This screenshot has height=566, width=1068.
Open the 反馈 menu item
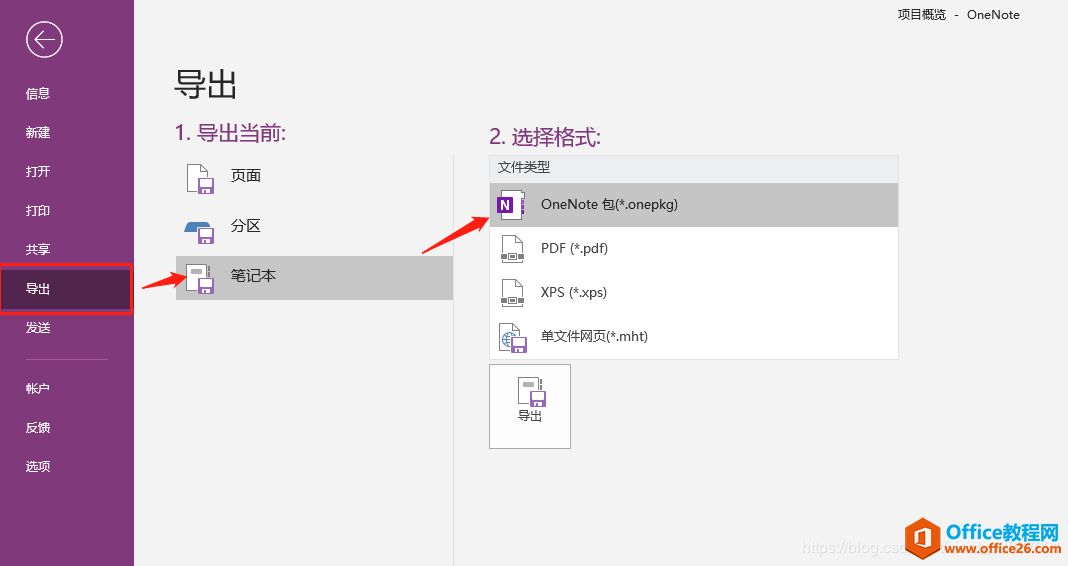38,427
